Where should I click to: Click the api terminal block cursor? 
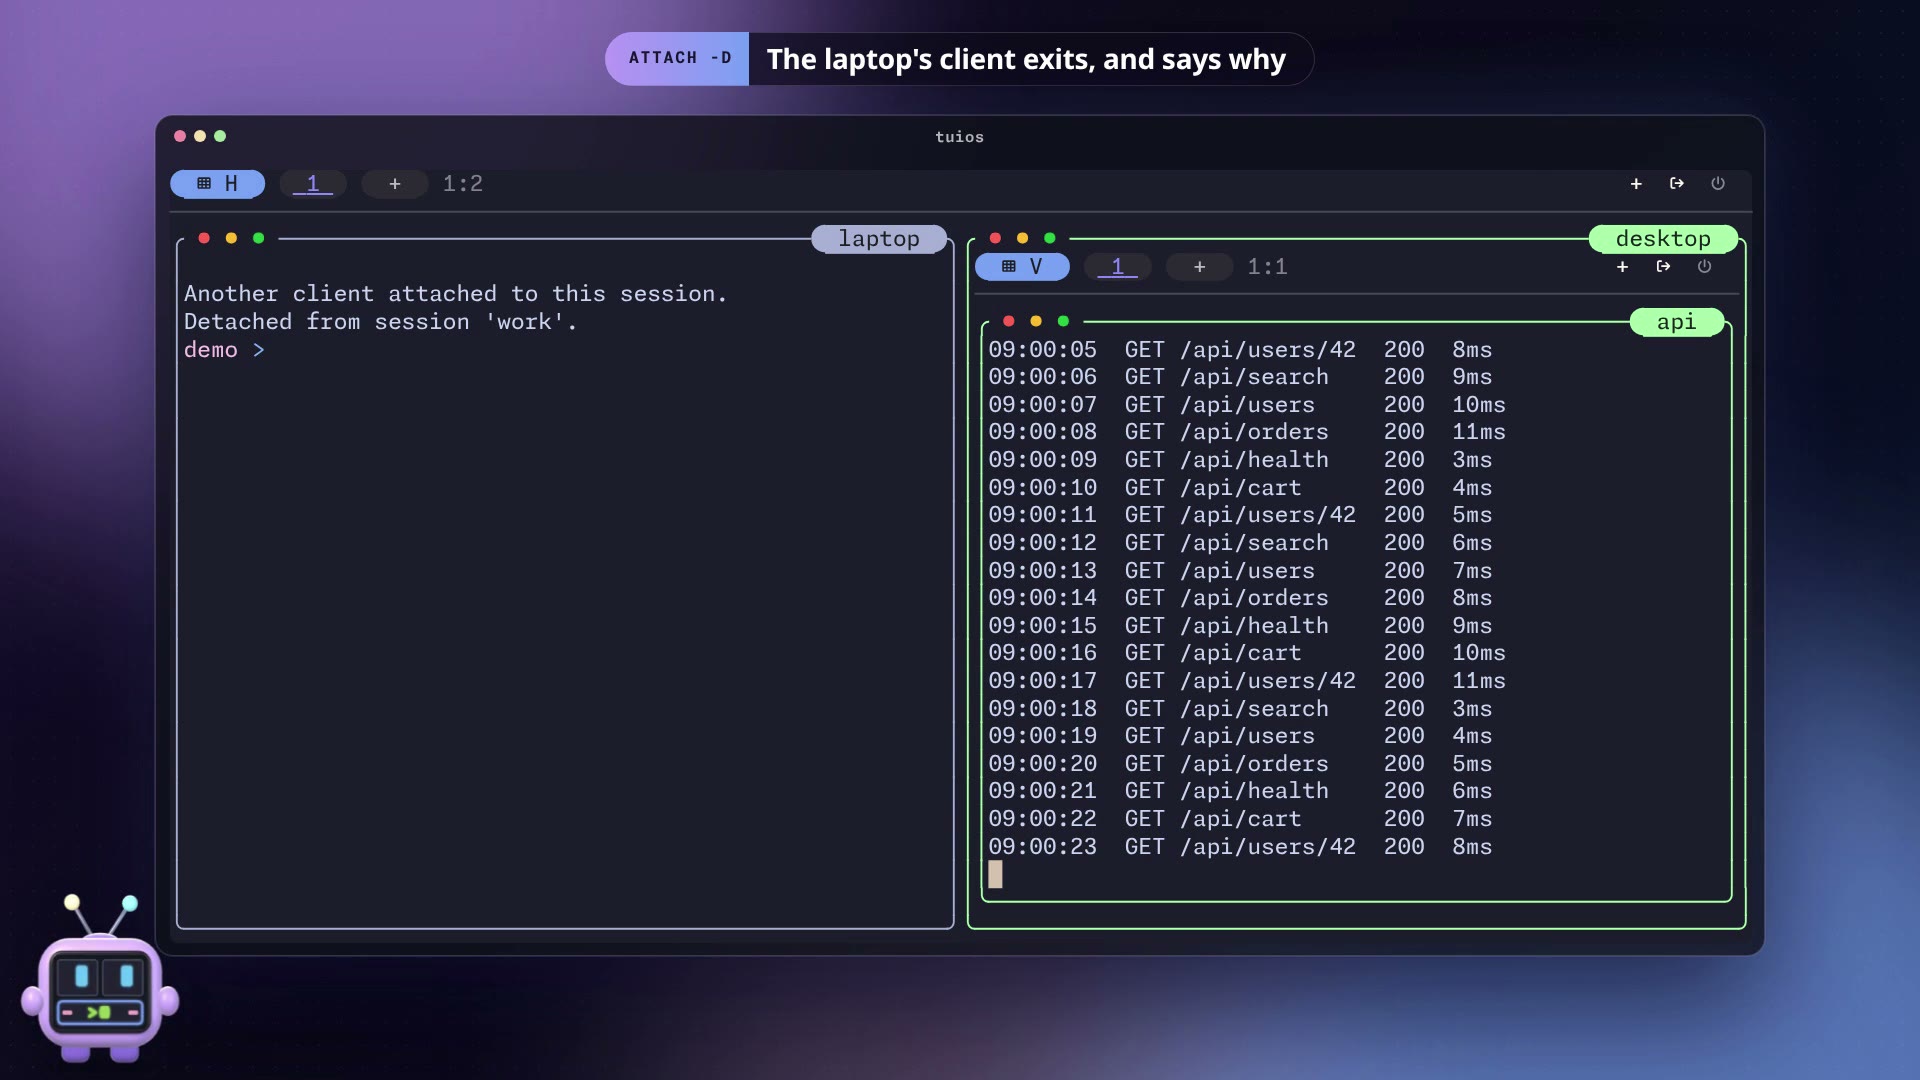pos(995,874)
